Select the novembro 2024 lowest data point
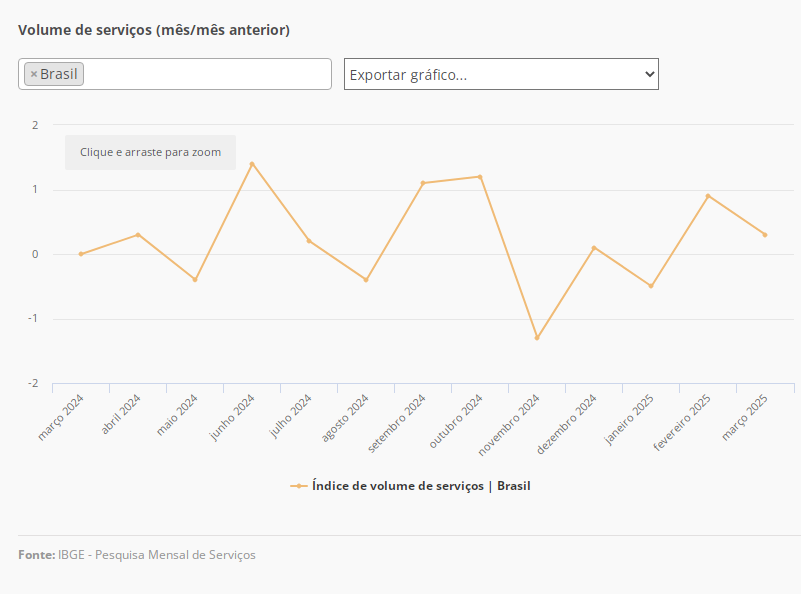801x594 pixels. pyautogui.click(x=537, y=338)
